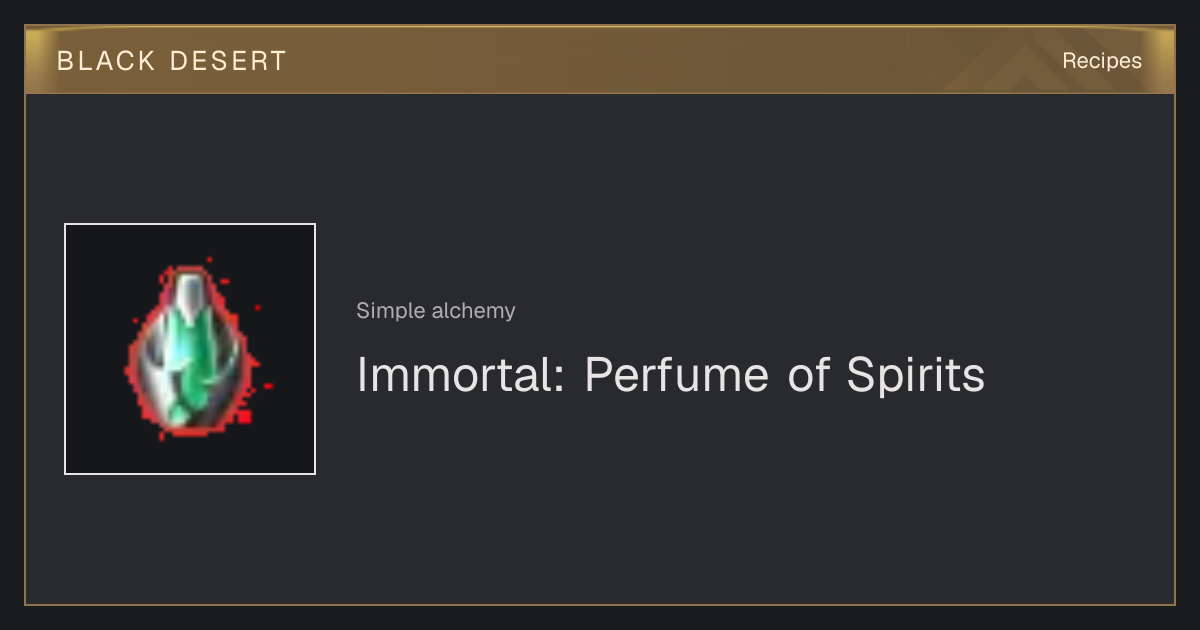Click the BLACK DESERT logo text
Viewport: 1200px width, 630px height.
point(172,61)
